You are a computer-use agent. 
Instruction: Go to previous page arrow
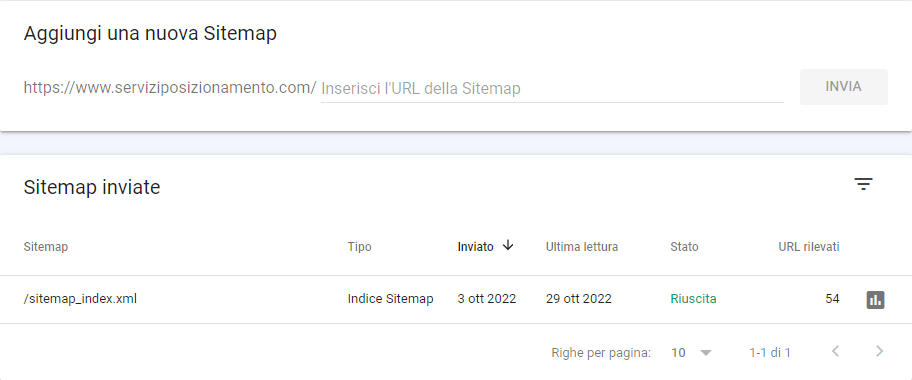pyautogui.click(x=836, y=351)
